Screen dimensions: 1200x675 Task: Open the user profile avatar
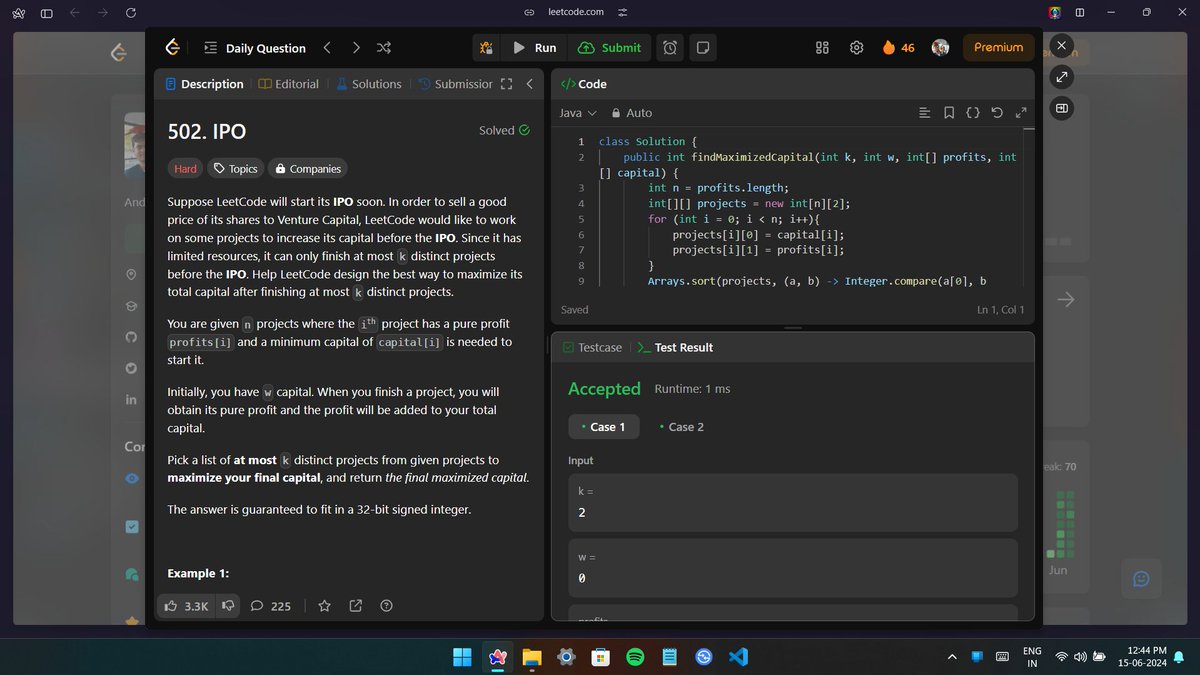(x=940, y=47)
